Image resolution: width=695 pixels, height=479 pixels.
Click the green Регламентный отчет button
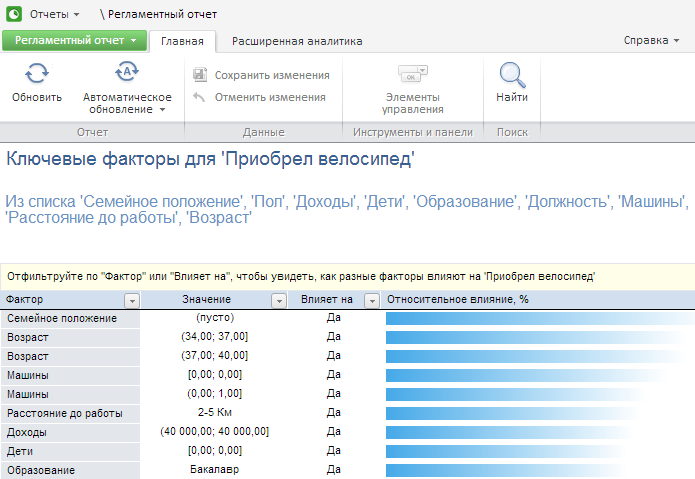(x=74, y=41)
